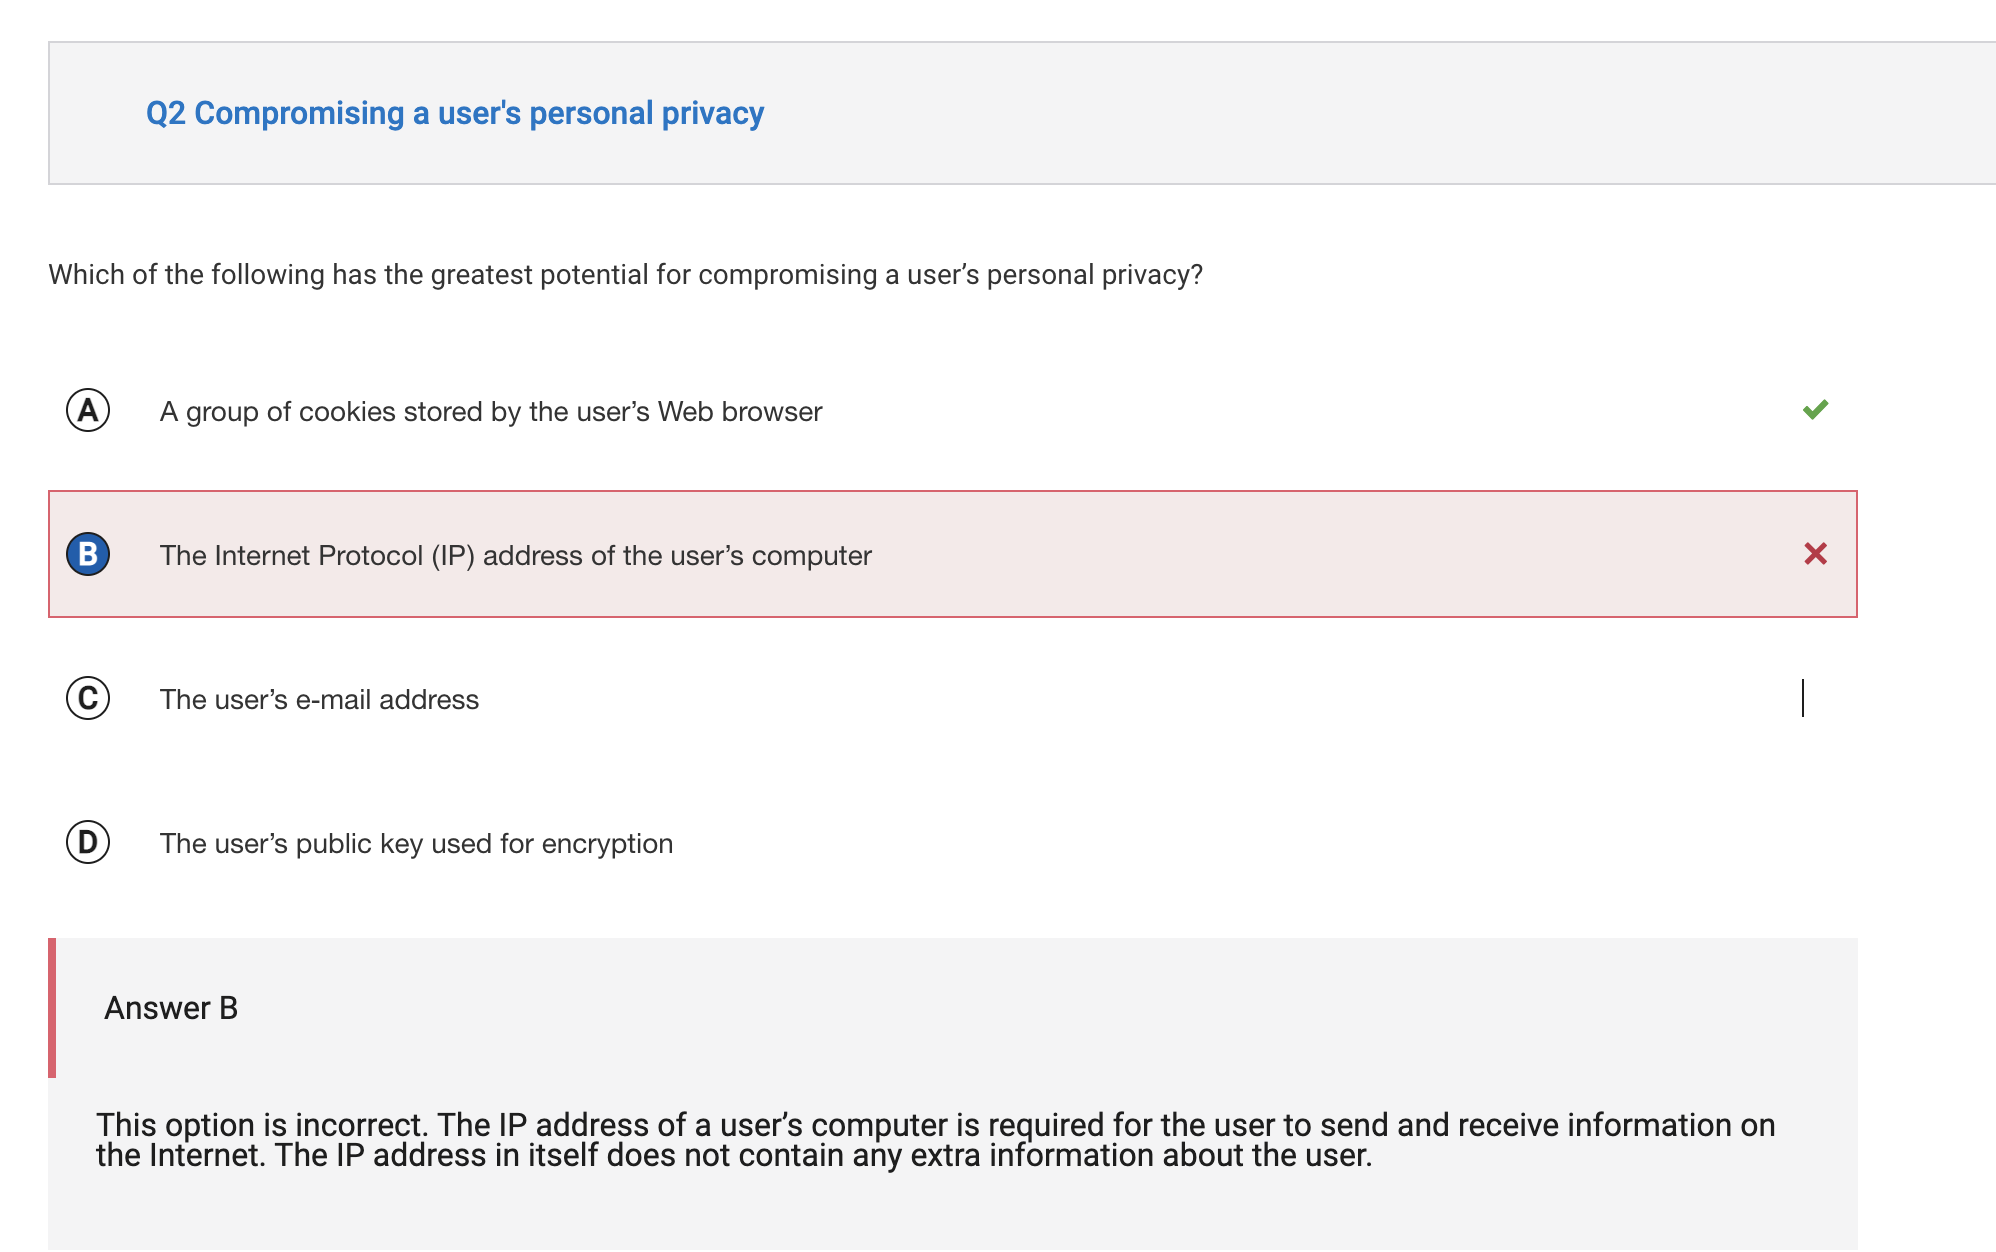The image size is (1996, 1252).
Task: Click the grey Q2 question header panel
Action: coord(1022,113)
